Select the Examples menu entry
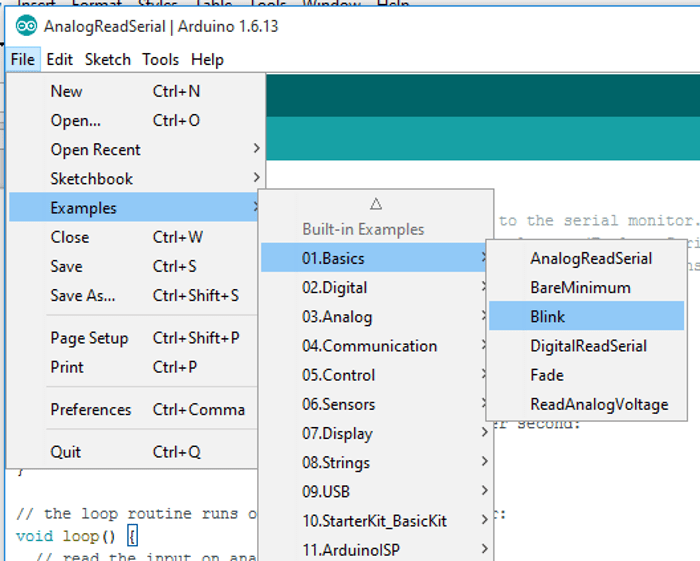This screenshot has width=700, height=561. pyautogui.click(x=133, y=208)
